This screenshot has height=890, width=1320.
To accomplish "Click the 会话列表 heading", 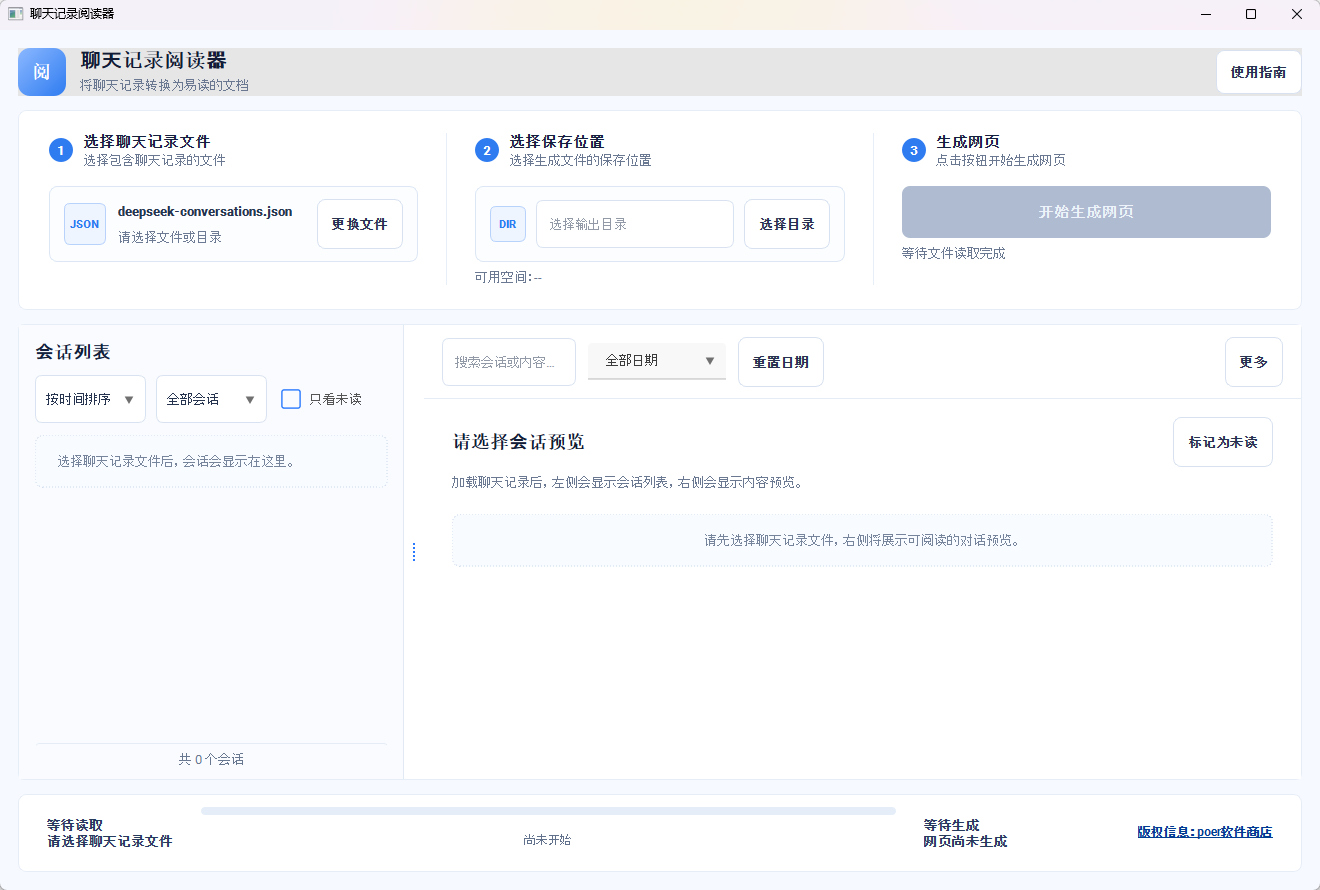I will pos(73,352).
